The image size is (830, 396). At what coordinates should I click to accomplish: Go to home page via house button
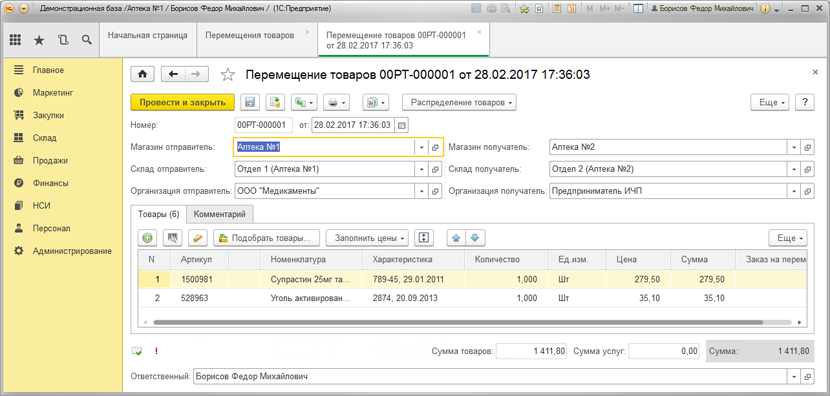(x=142, y=75)
